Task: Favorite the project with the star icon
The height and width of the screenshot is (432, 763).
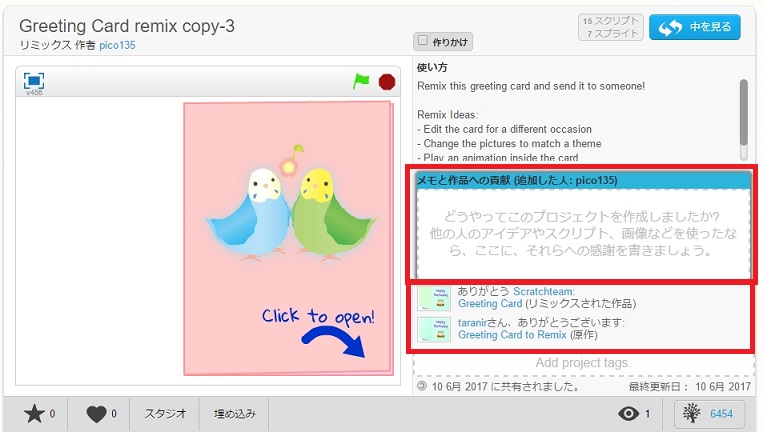Action: 35,414
